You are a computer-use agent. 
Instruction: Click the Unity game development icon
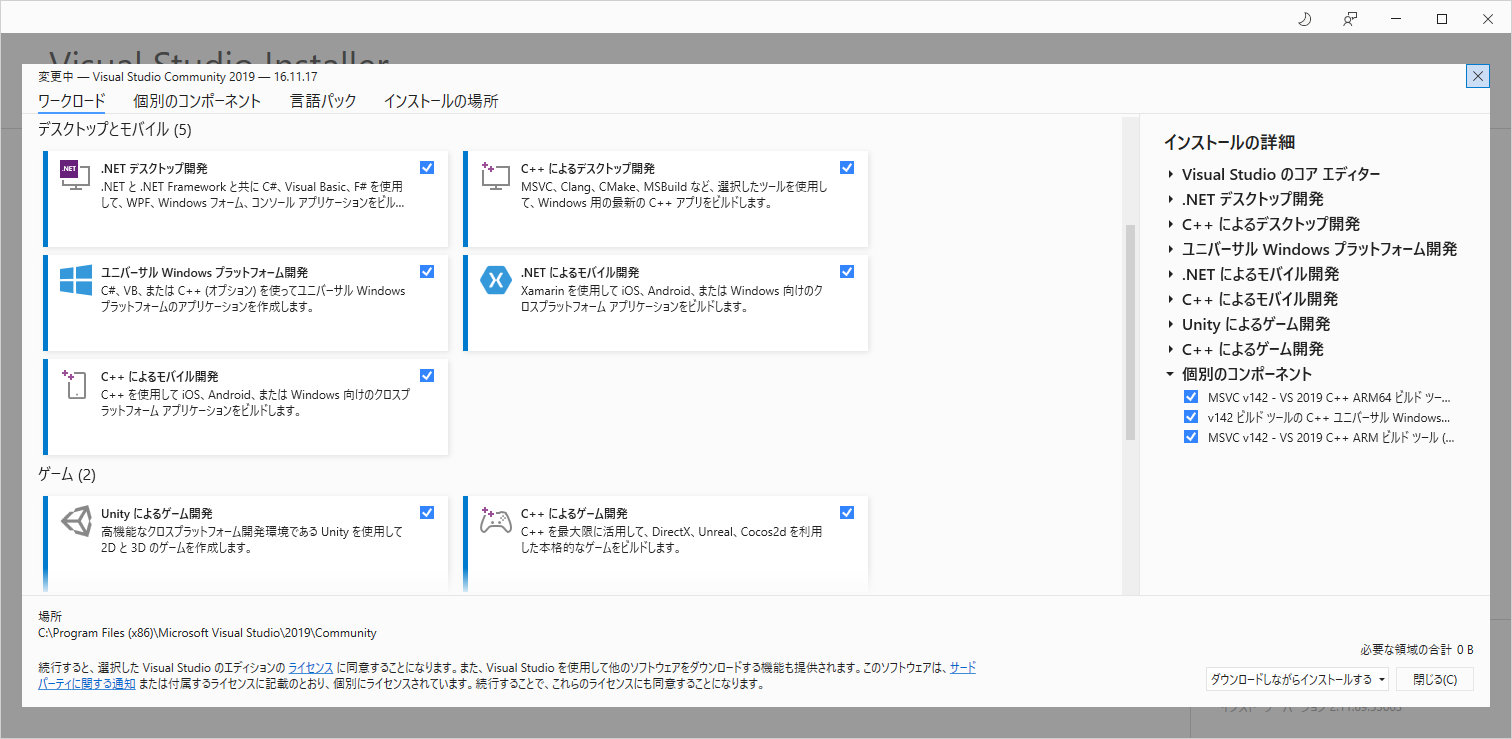76,522
